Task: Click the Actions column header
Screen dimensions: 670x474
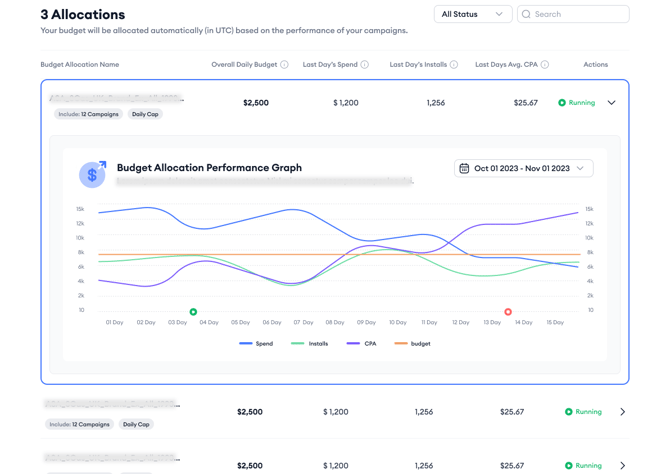Action: tap(595, 65)
